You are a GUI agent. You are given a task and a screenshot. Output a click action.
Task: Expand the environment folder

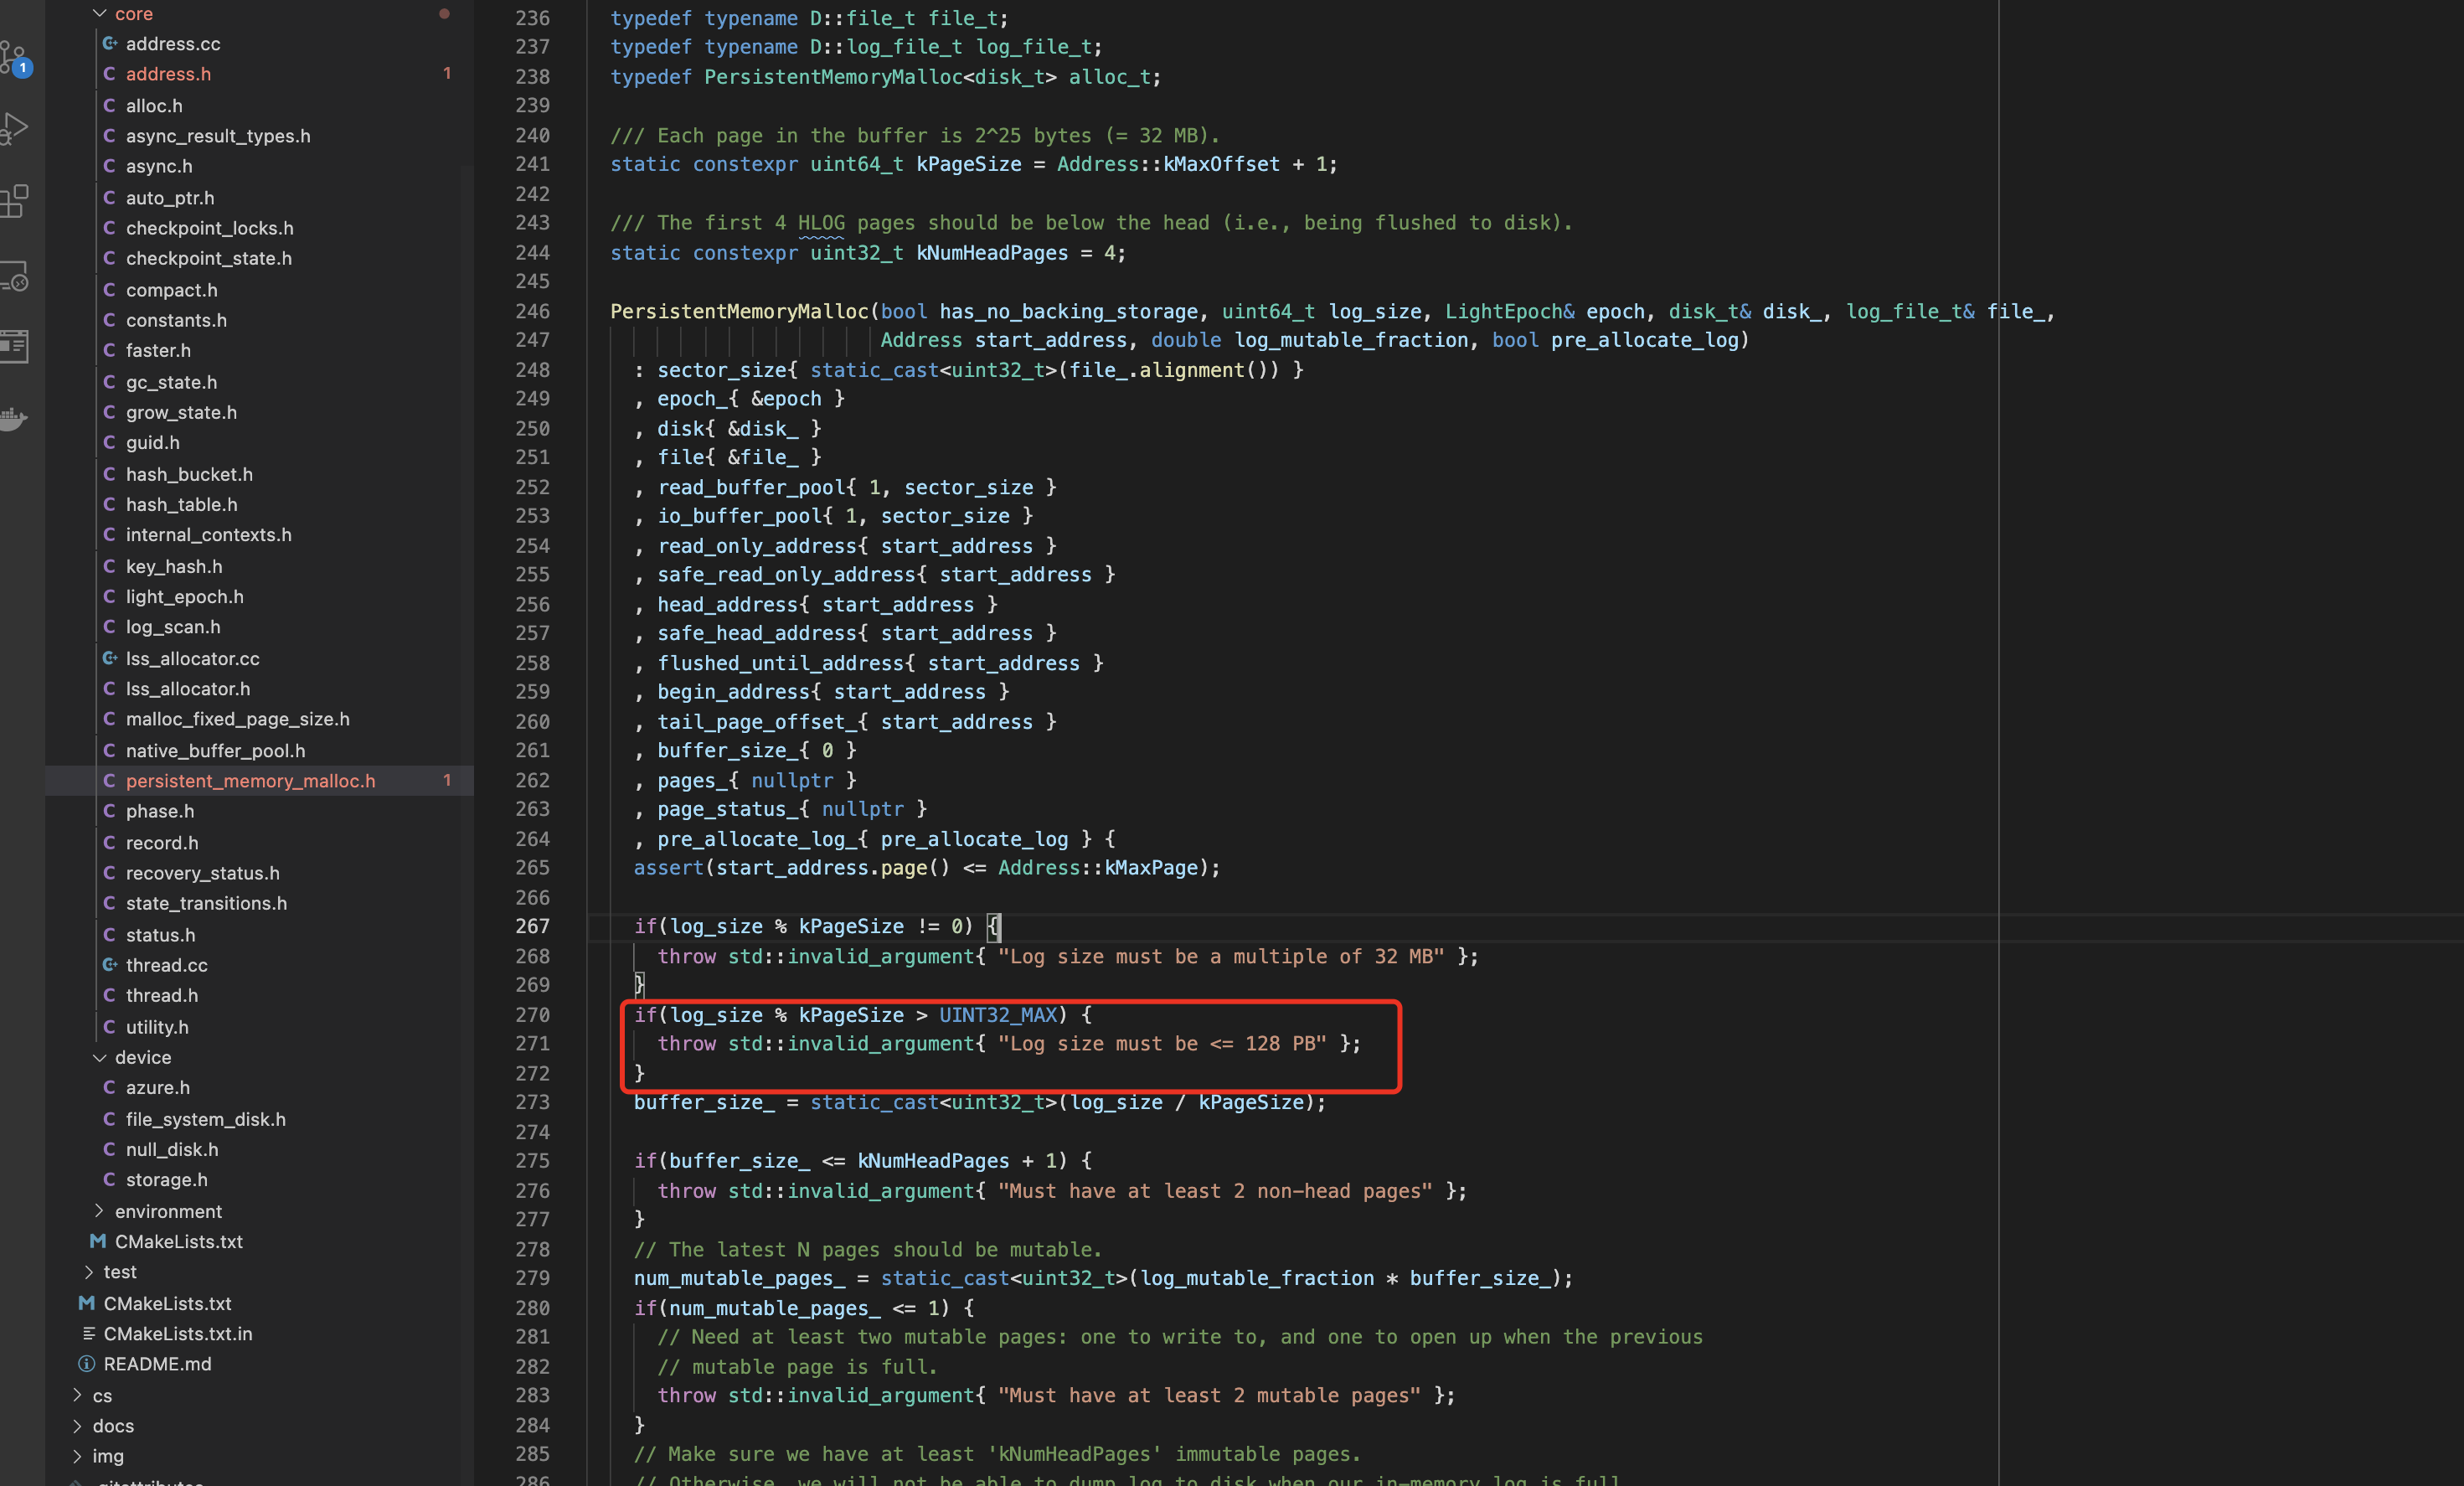point(100,1211)
